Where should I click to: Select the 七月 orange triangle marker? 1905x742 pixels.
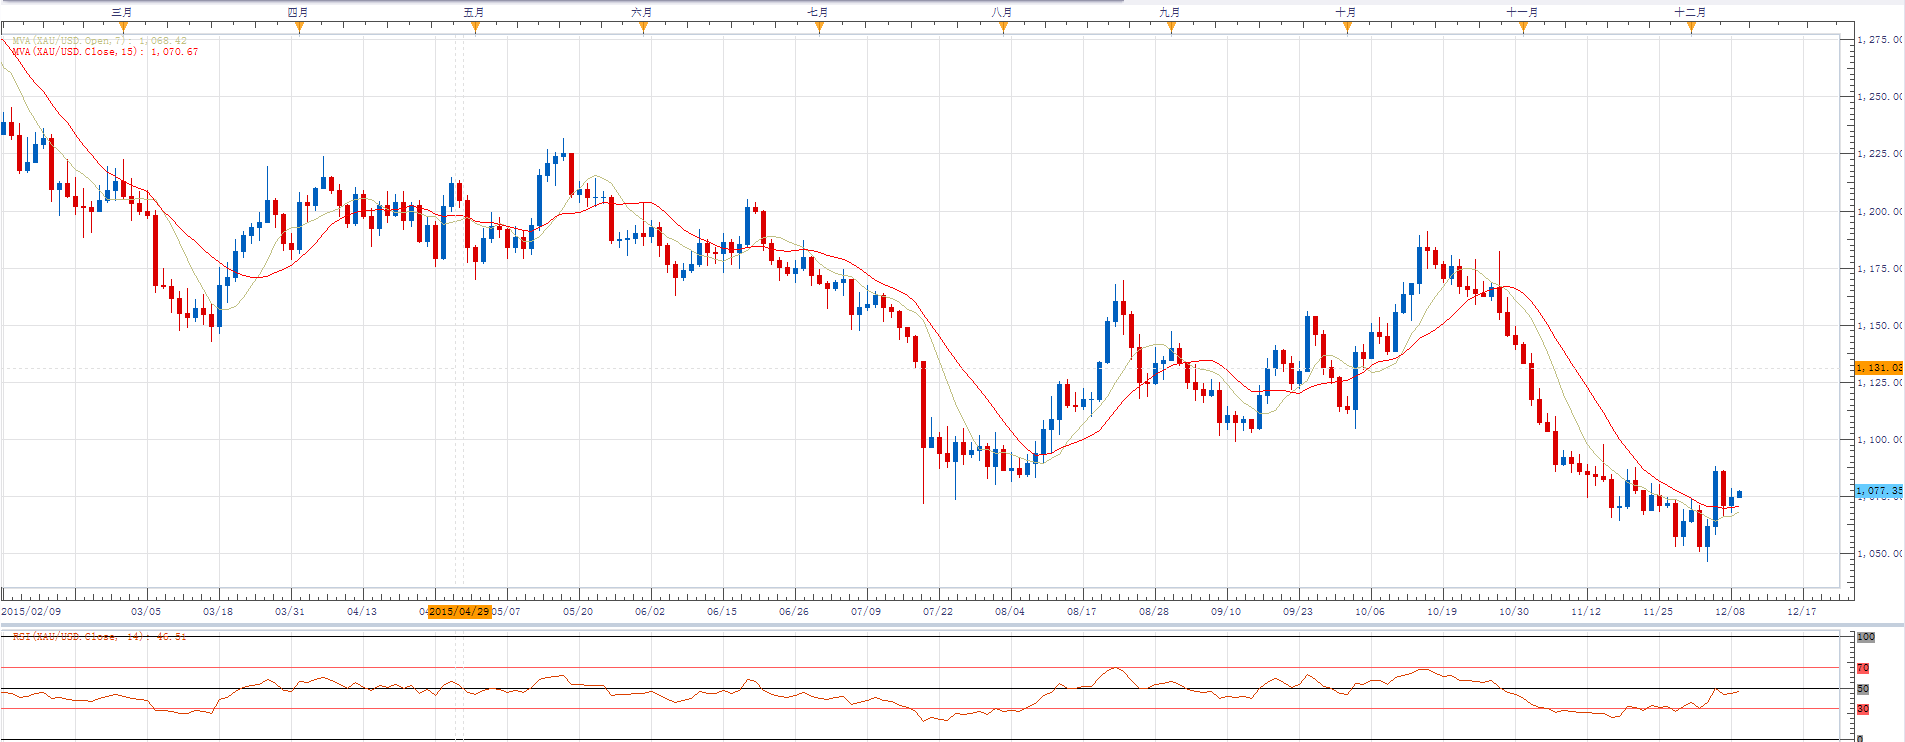click(x=819, y=27)
